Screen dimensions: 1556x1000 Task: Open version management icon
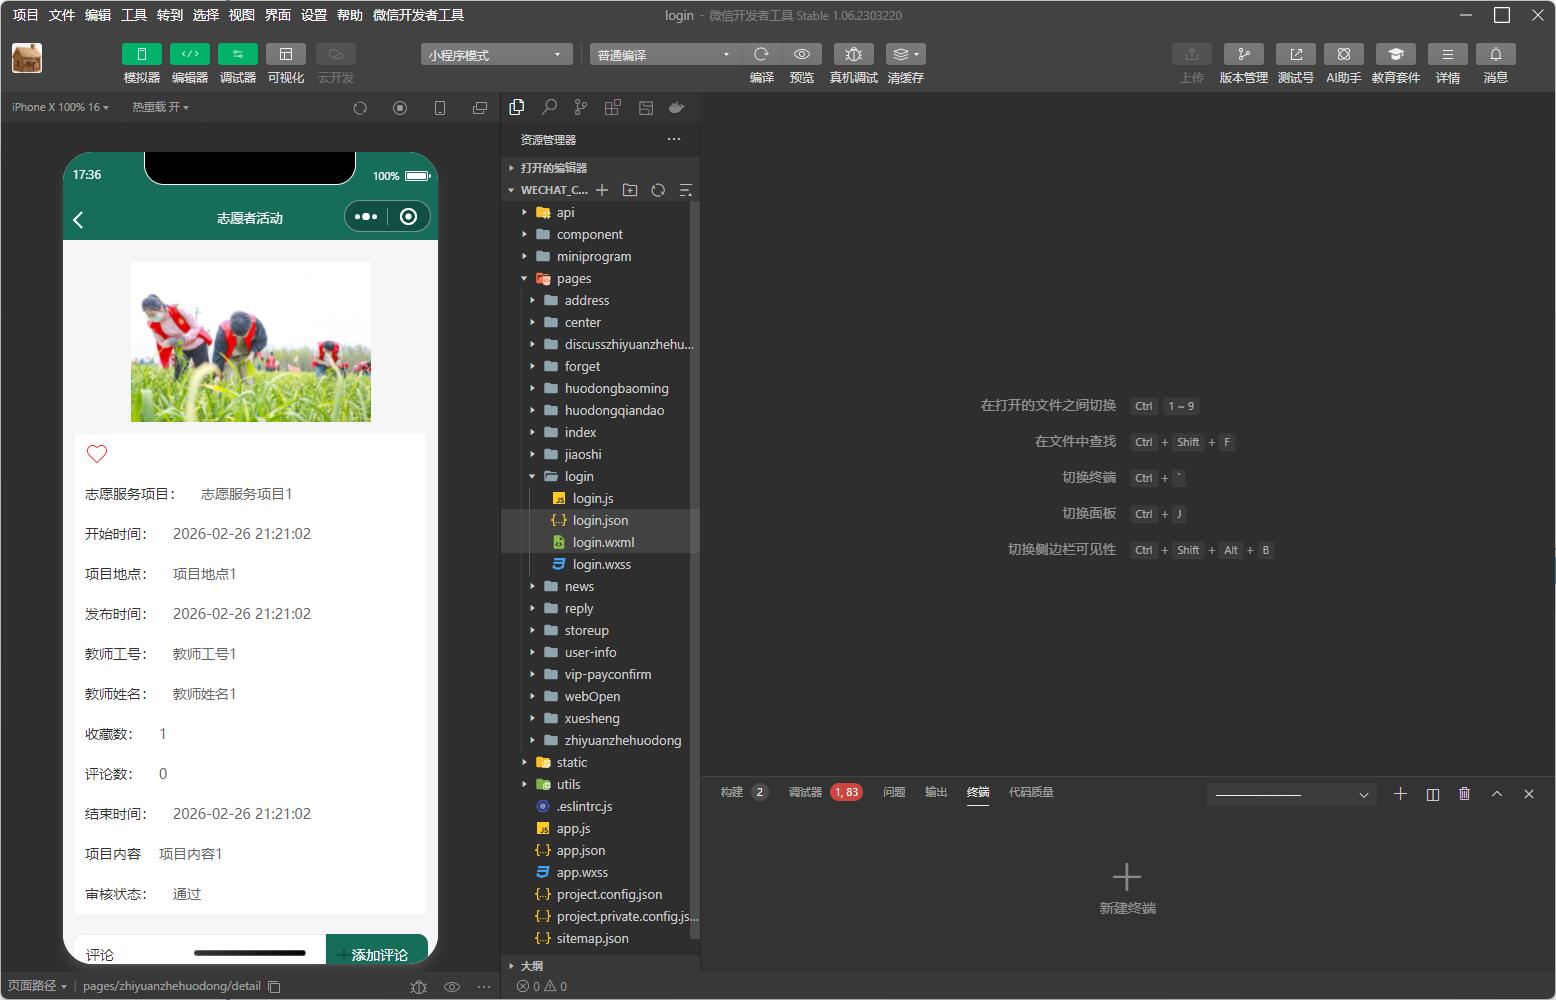[x=1244, y=54]
